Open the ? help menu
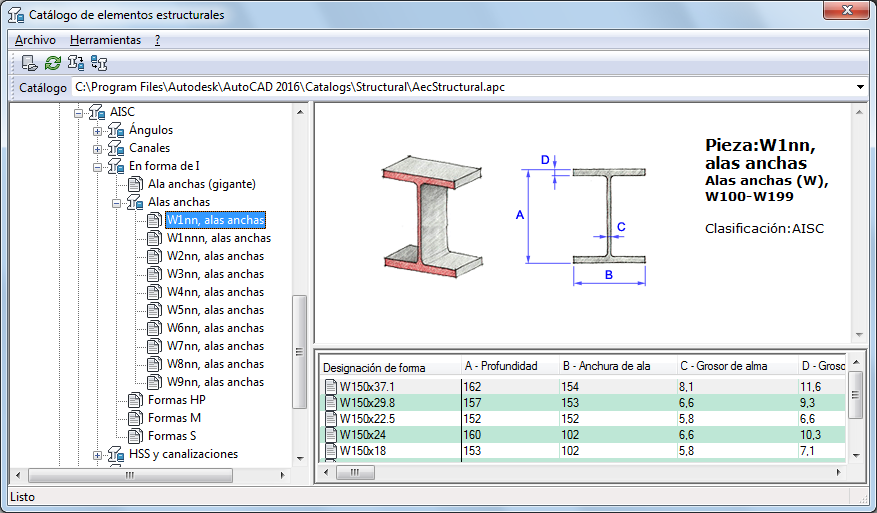 pos(157,40)
